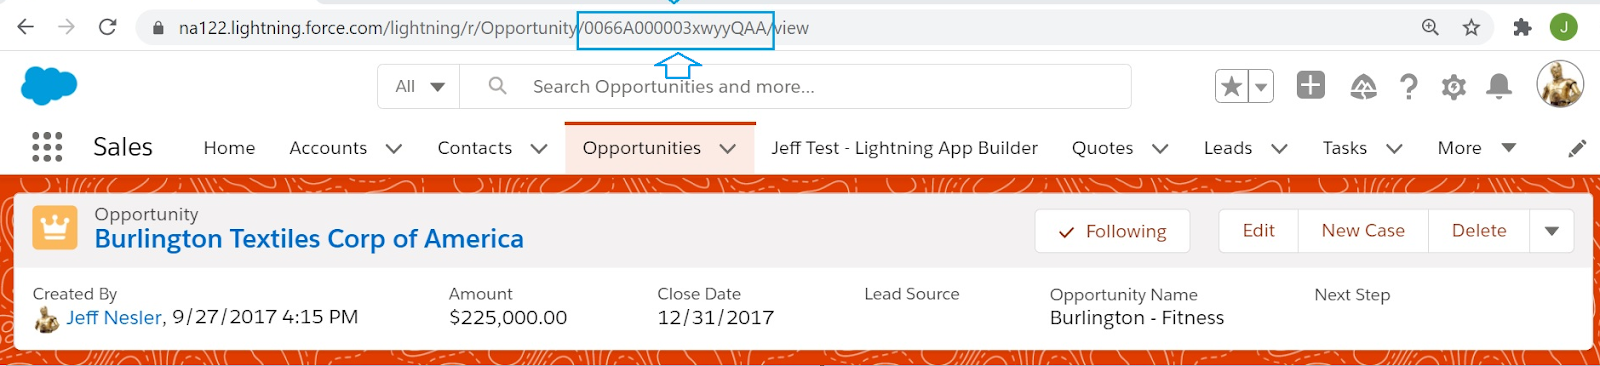Expand the favorites list dropdown arrow

click(1261, 87)
